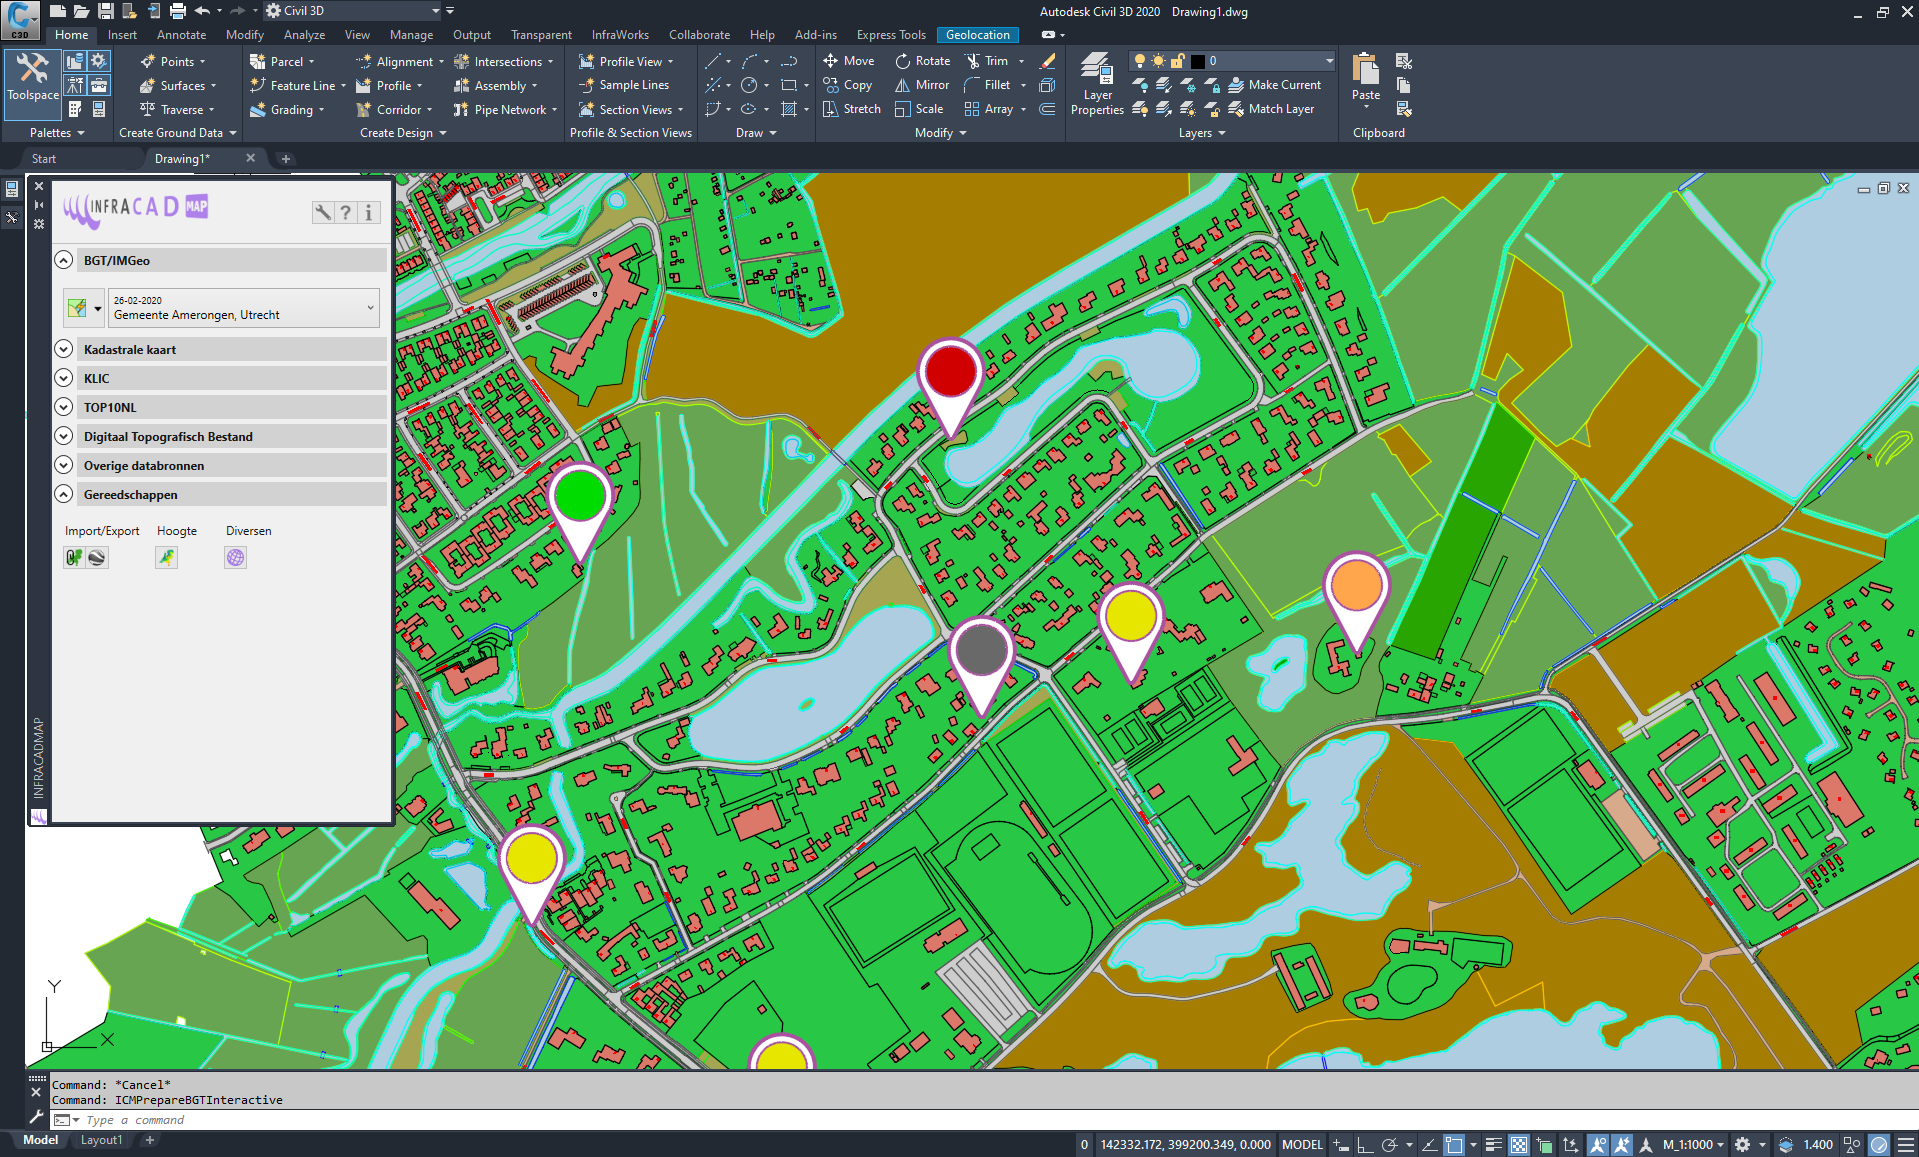Viewport: 1919px width, 1157px height.
Task: Toggle the layer lightbulb on/off icon
Action: pyautogui.click(x=1139, y=61)
